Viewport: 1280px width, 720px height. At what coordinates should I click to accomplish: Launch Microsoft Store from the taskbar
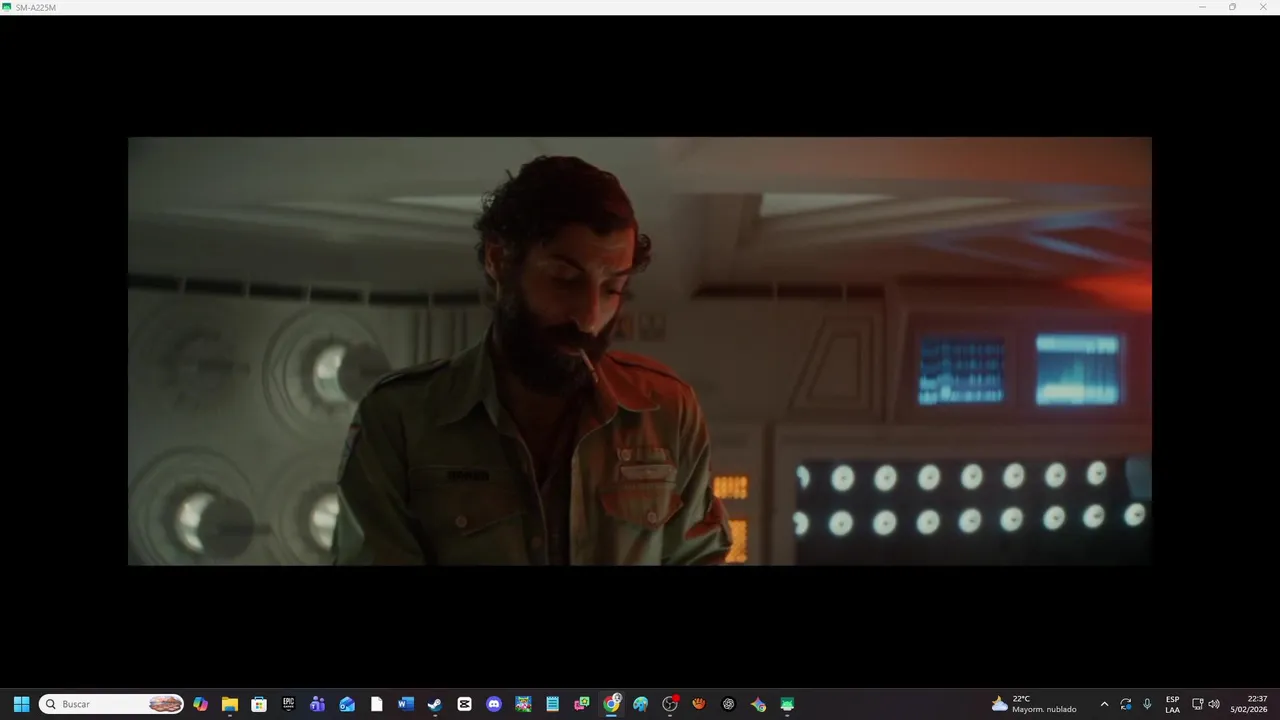click(259, 704)
